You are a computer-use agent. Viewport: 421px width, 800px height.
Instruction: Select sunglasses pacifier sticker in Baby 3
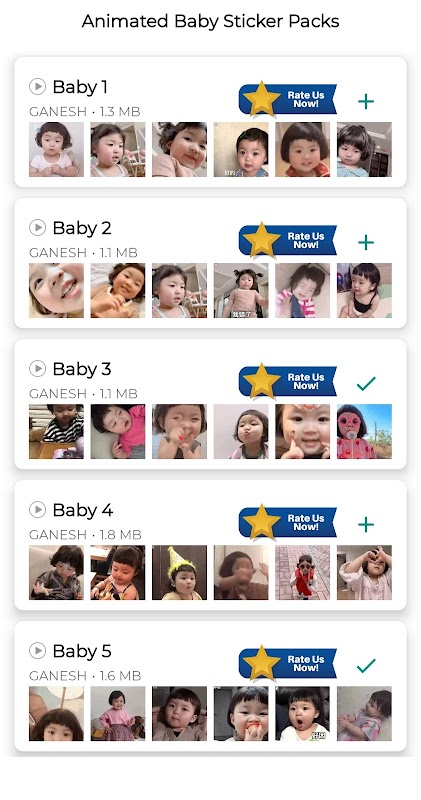tap(364, 432)
